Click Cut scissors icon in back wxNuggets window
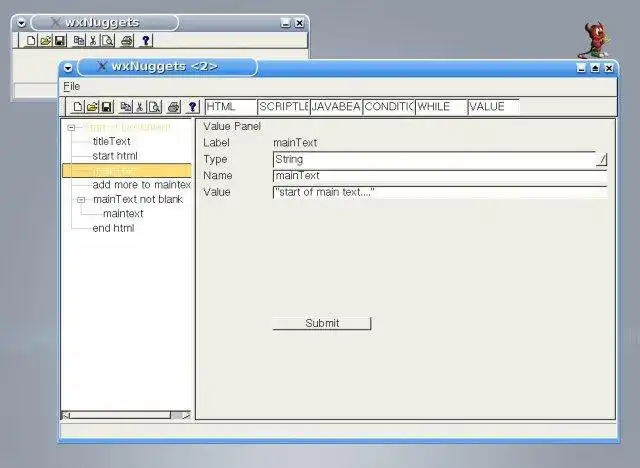The image size is (640, 468). click(x=93, y=40)
